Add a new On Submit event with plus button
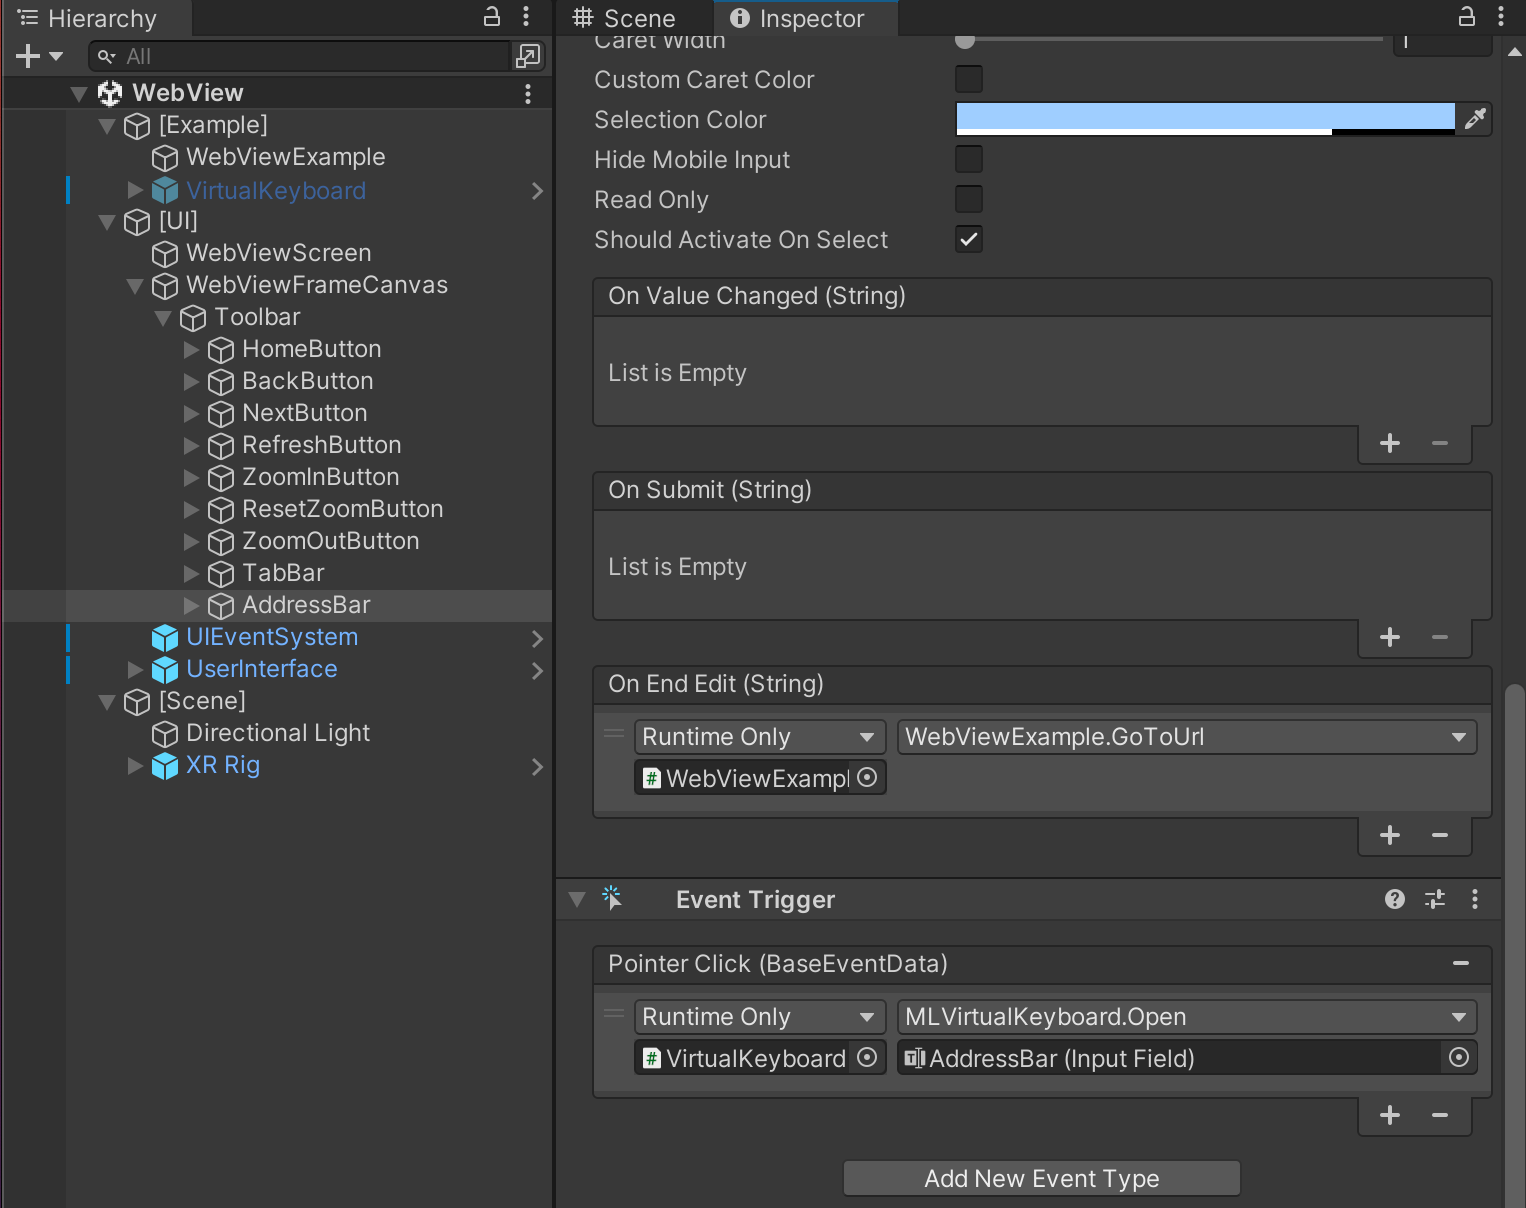The image size is (1526, 1208). 1389,637
